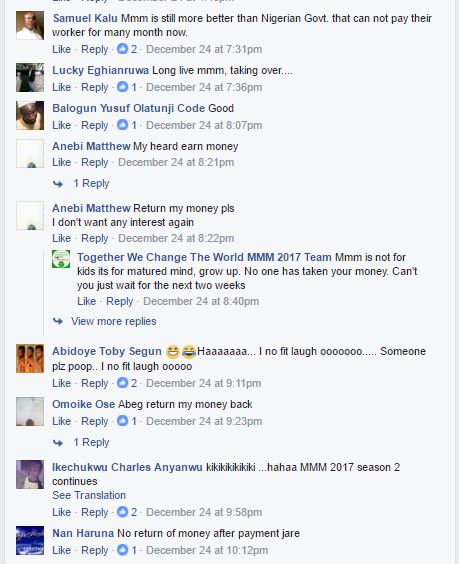Open MMM 2017 Team page avatar

coord(61,259)
